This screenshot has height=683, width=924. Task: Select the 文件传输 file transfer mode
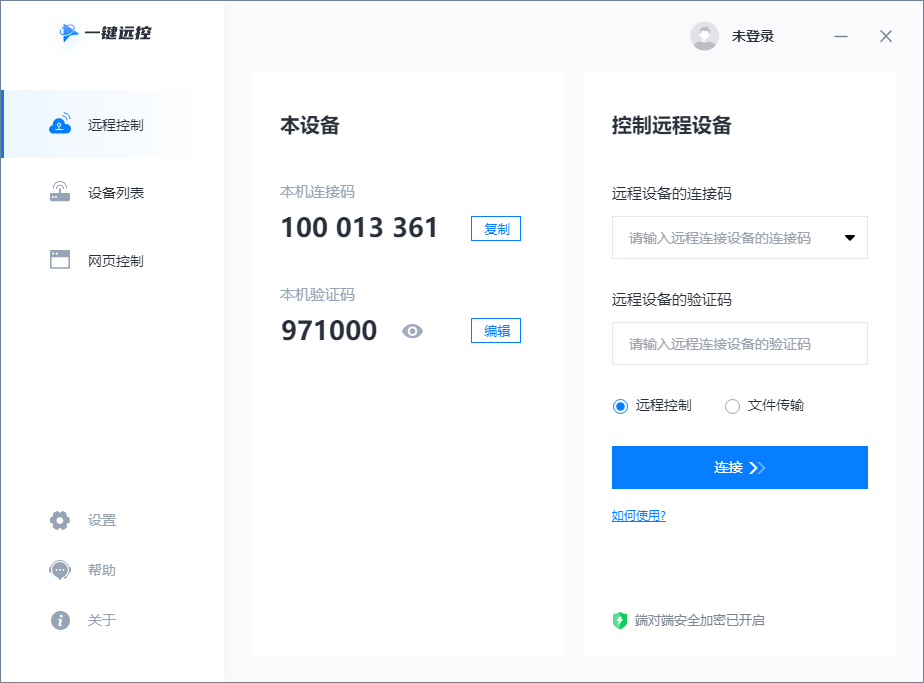[x=732, y=405]
